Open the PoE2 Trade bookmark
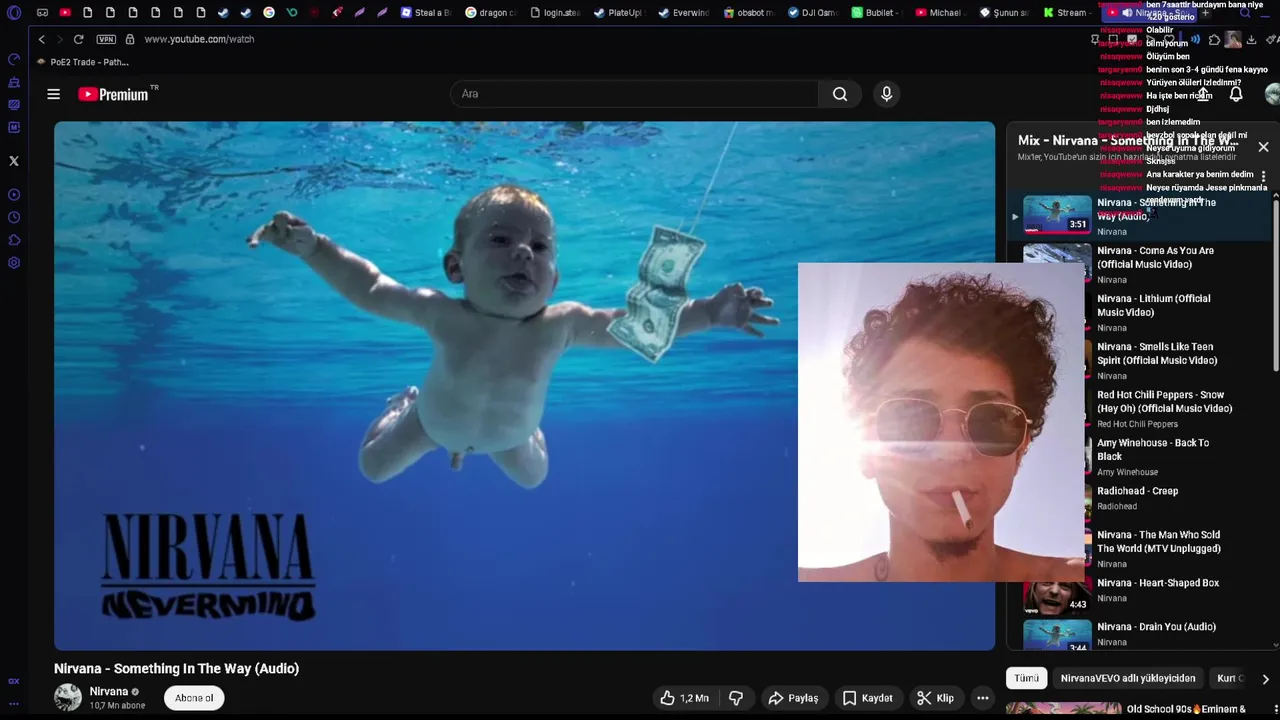Image resolution: width=1280 pixels, height=720 pixels. tap(83, 62)
